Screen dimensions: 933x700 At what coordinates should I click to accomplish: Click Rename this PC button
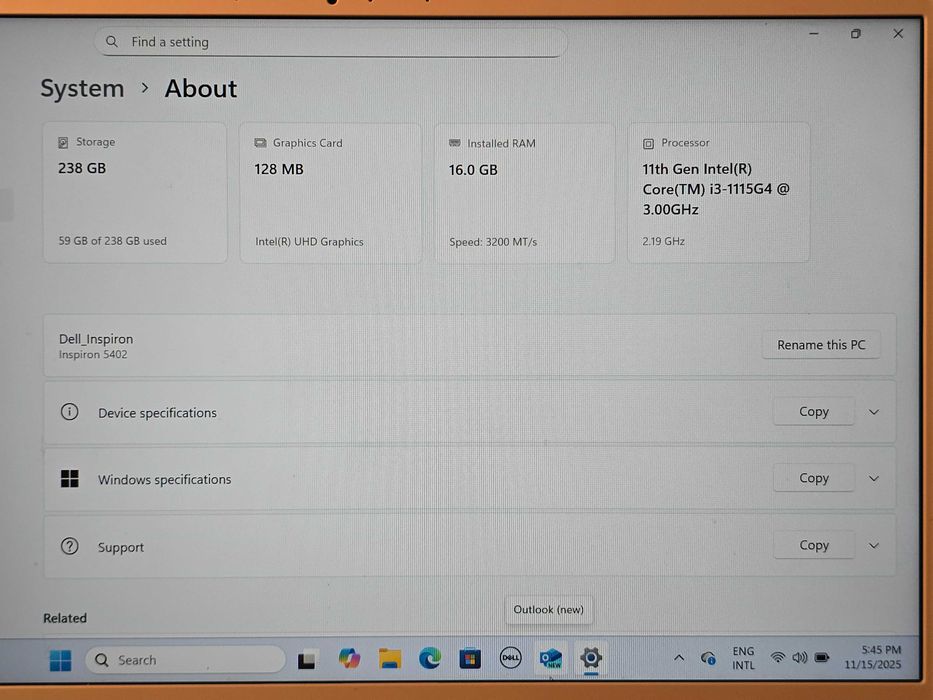point(821,345)
